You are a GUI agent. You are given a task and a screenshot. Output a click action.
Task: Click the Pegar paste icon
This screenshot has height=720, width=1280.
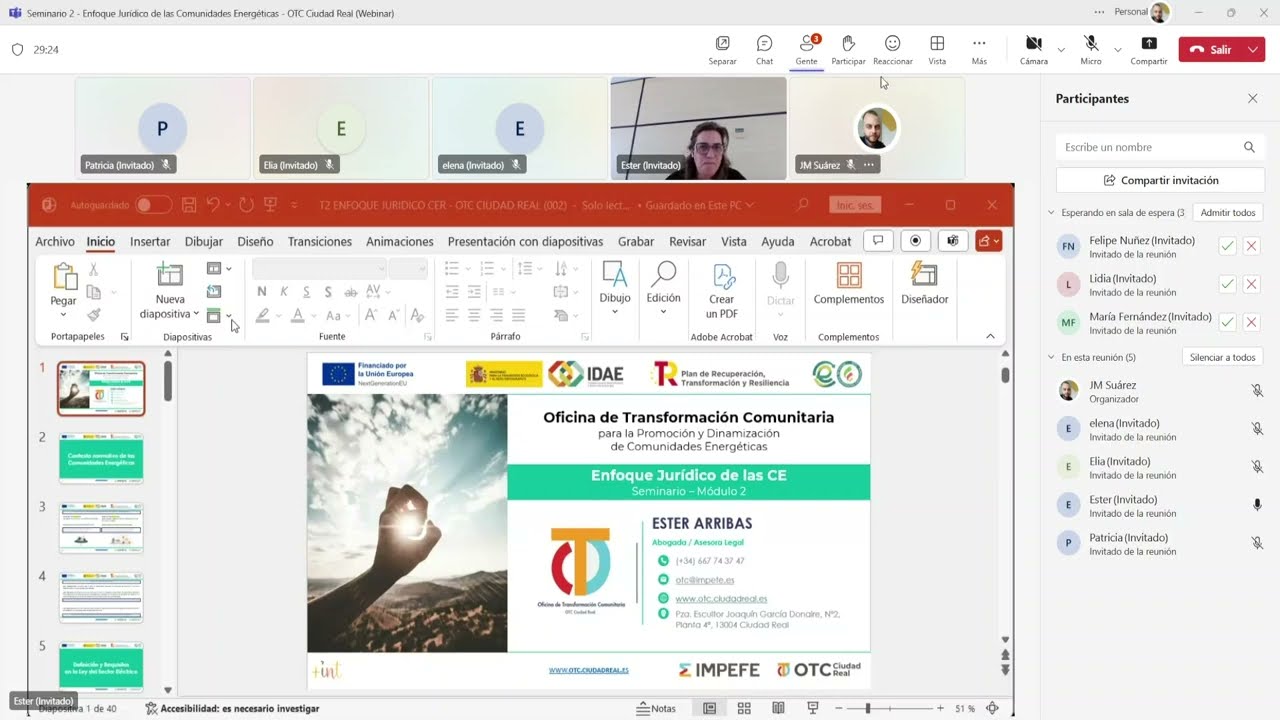tap(64, 276)
